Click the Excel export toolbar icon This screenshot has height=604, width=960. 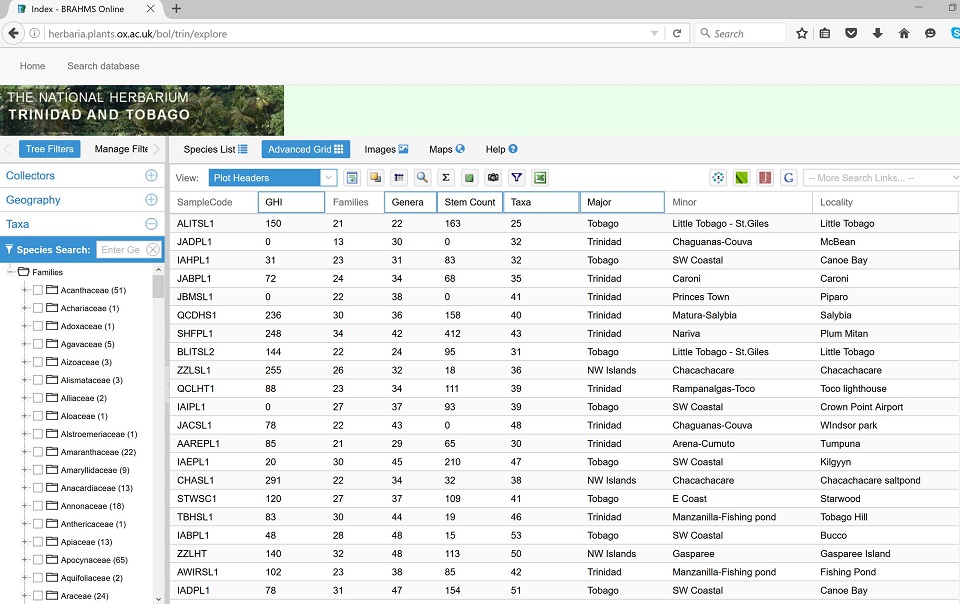tap(540, 177)
